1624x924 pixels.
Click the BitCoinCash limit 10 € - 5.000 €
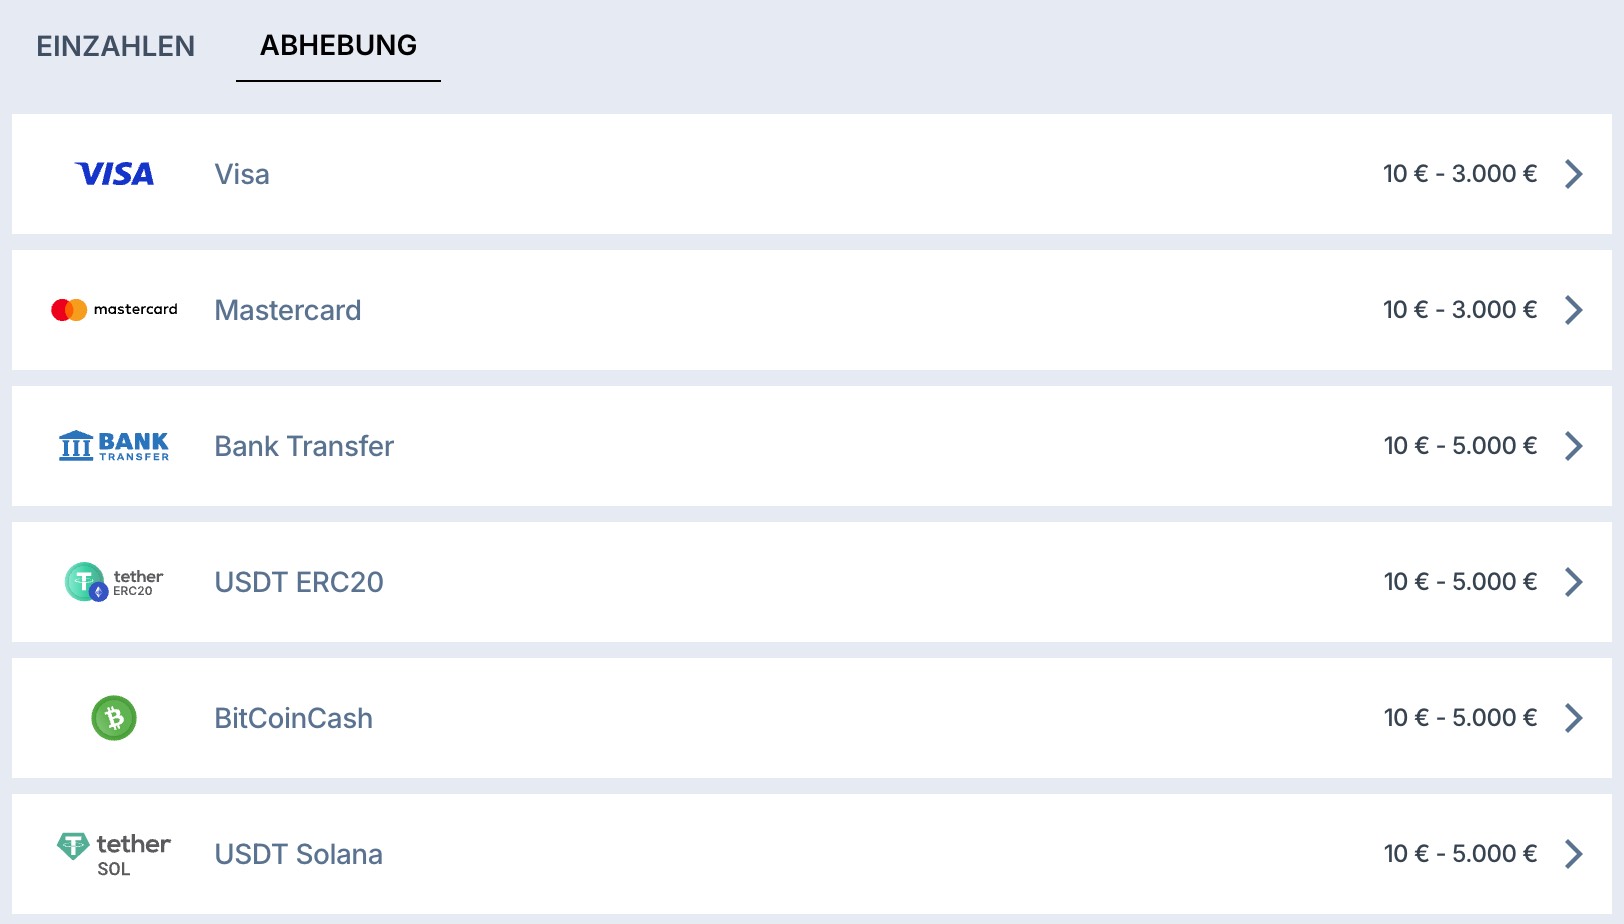tap(1460, 718)
